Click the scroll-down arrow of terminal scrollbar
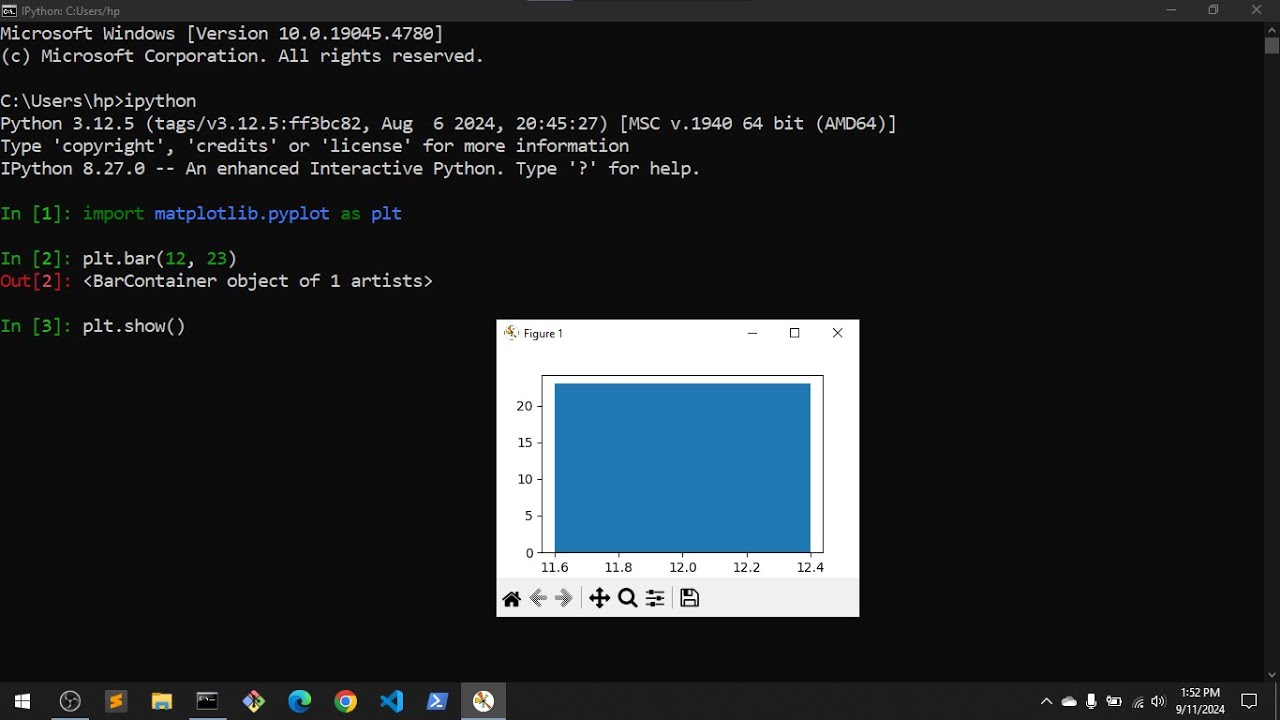The width and height of the screenshot is (1280, 720). (1272, 675)
